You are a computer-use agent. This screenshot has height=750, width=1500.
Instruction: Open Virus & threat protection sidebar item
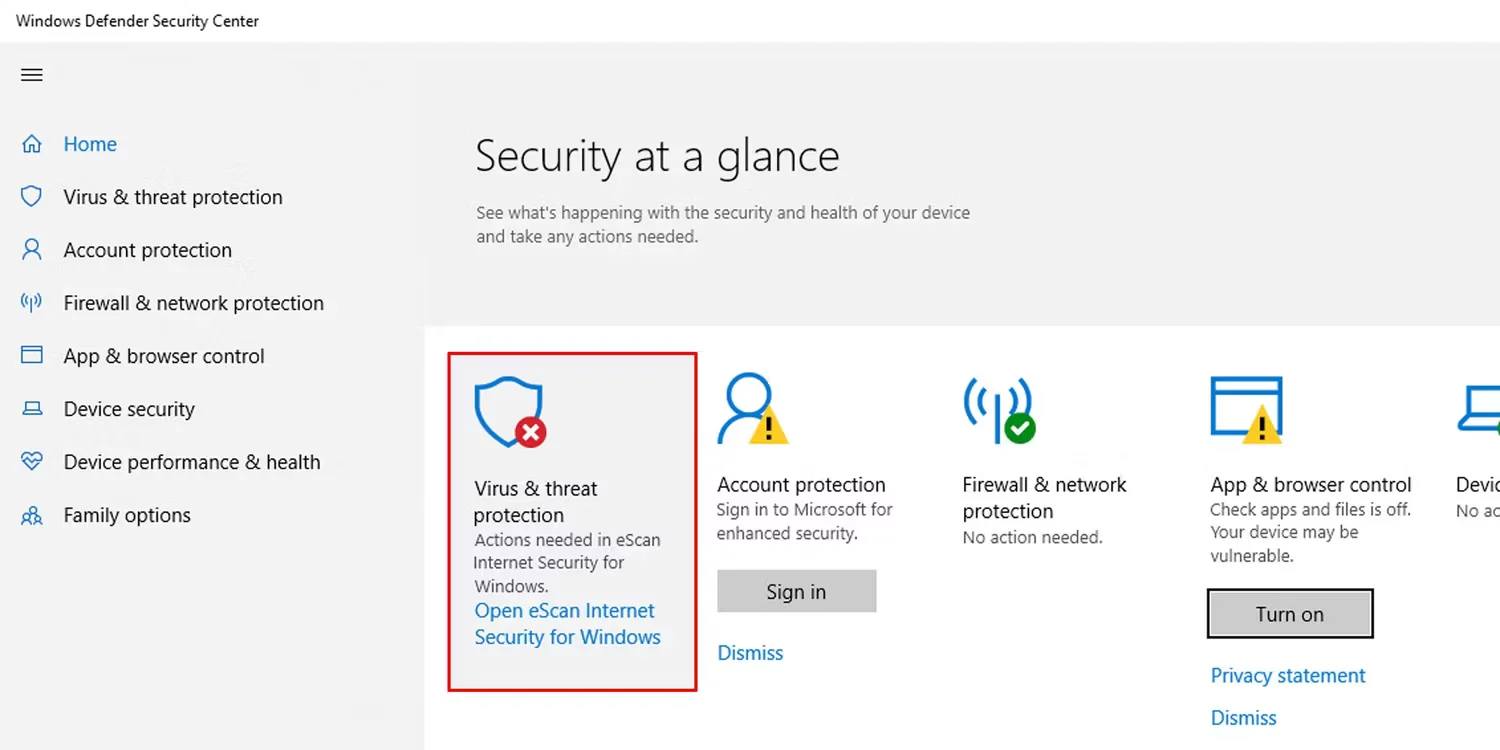click(172, 197)
